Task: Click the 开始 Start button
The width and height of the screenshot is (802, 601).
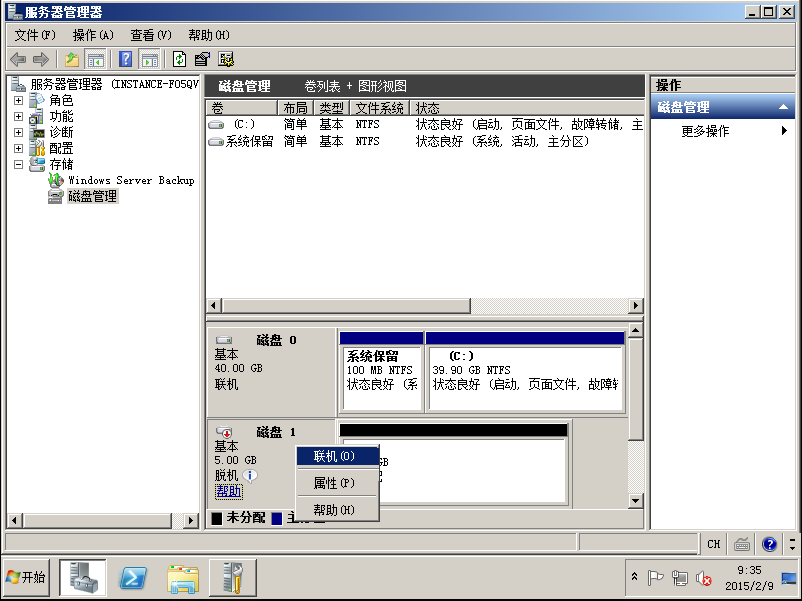Action: point(27,577)
